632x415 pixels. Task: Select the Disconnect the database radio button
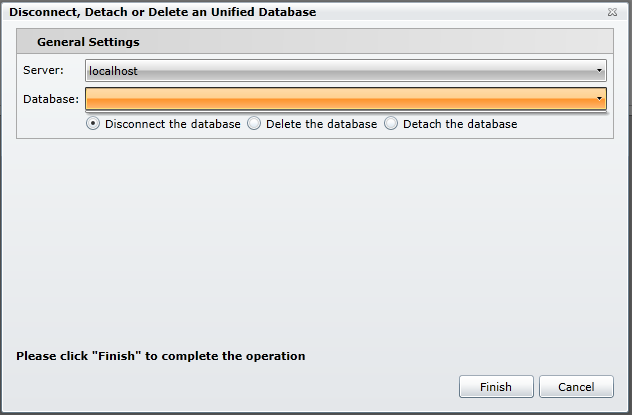(x=93, y=124)
